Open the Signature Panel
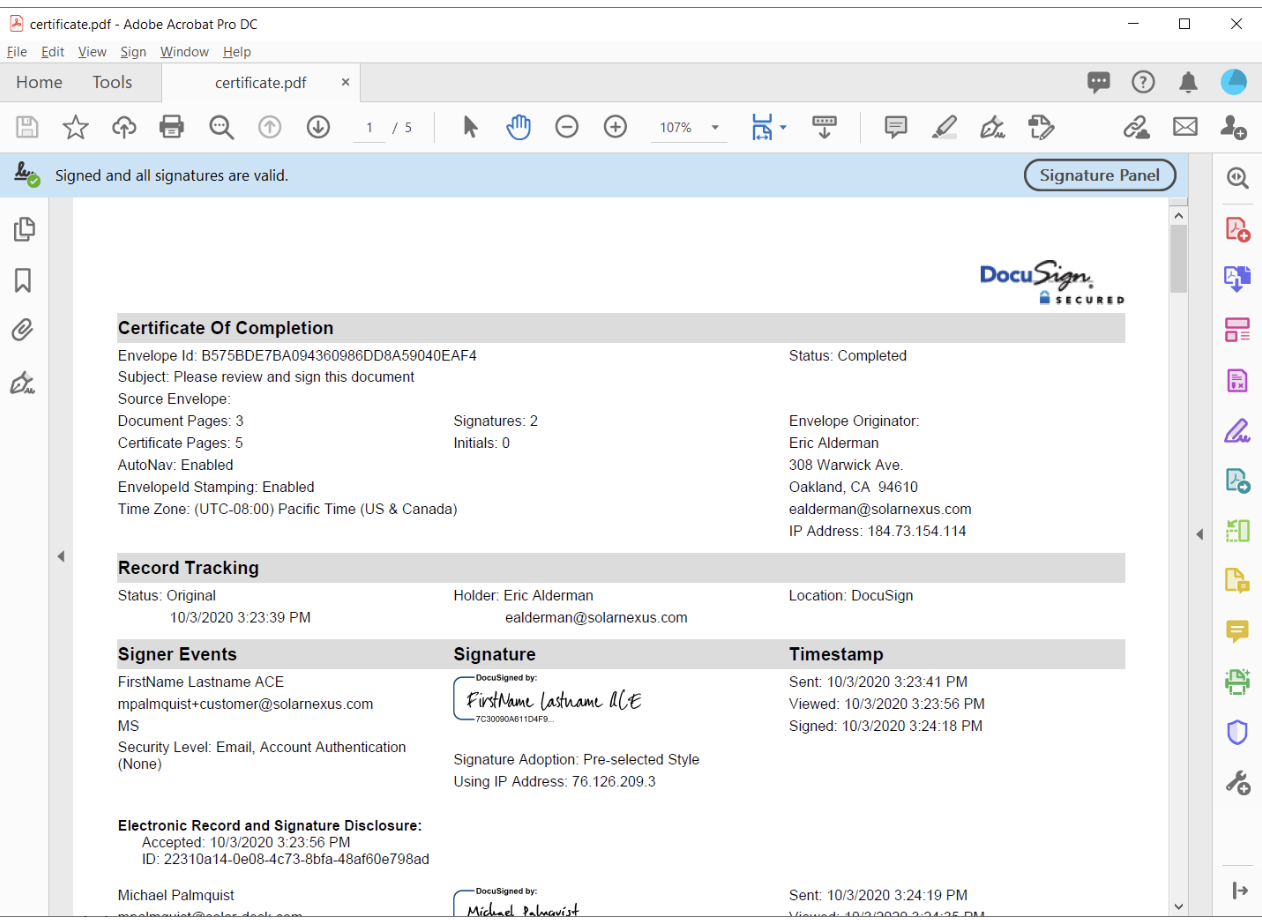 coord(1100,175)
